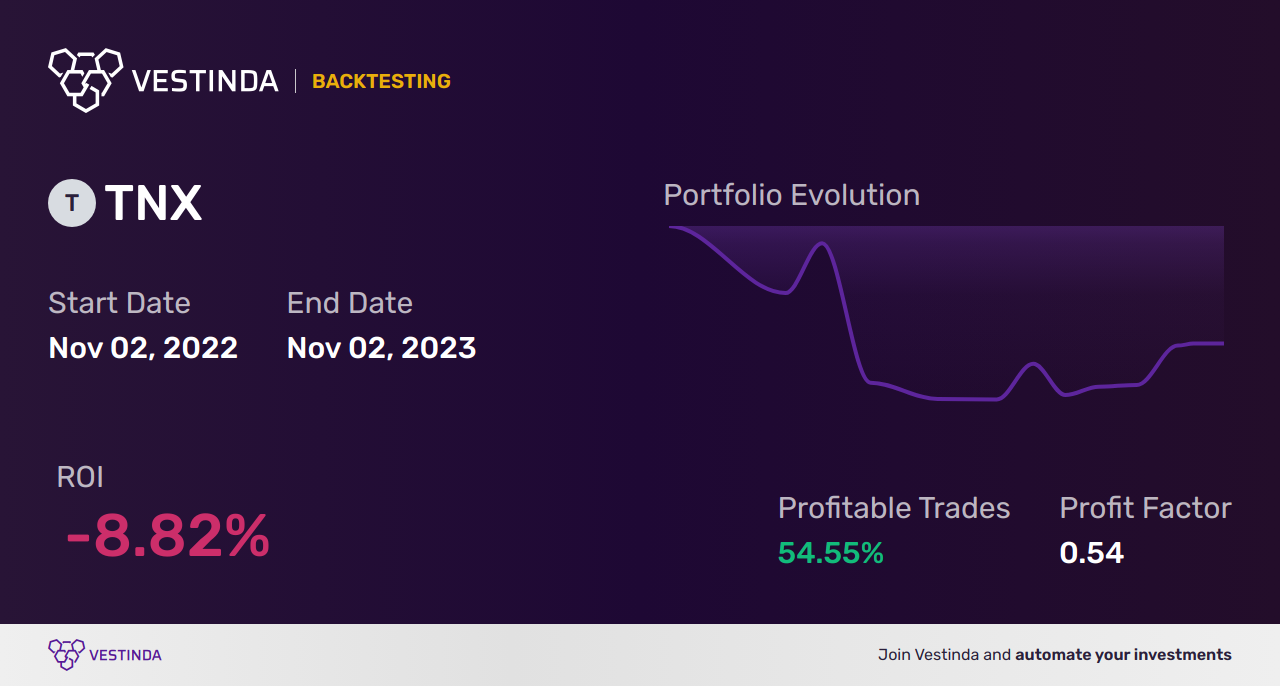Image resolution: width=1280 pixels, height=686 pixels.
Task: Click the Profit Factor label
Action: 1145,508
